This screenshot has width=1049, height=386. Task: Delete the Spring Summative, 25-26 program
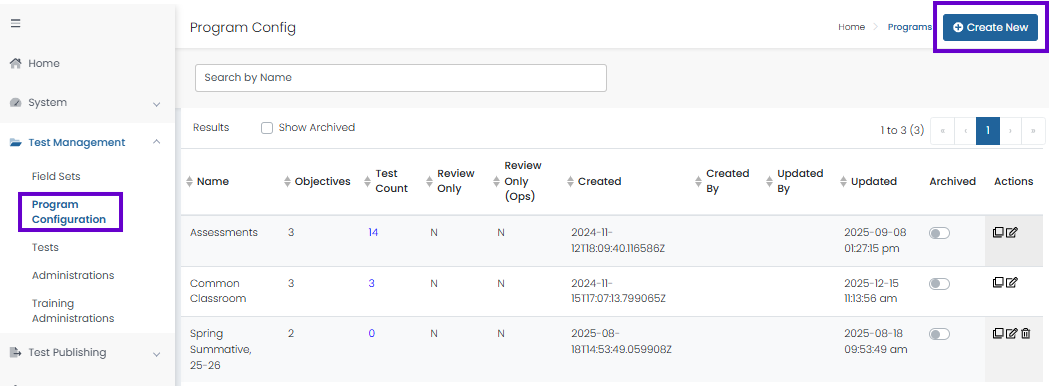pyautogui.click(x=1026, y=333)
